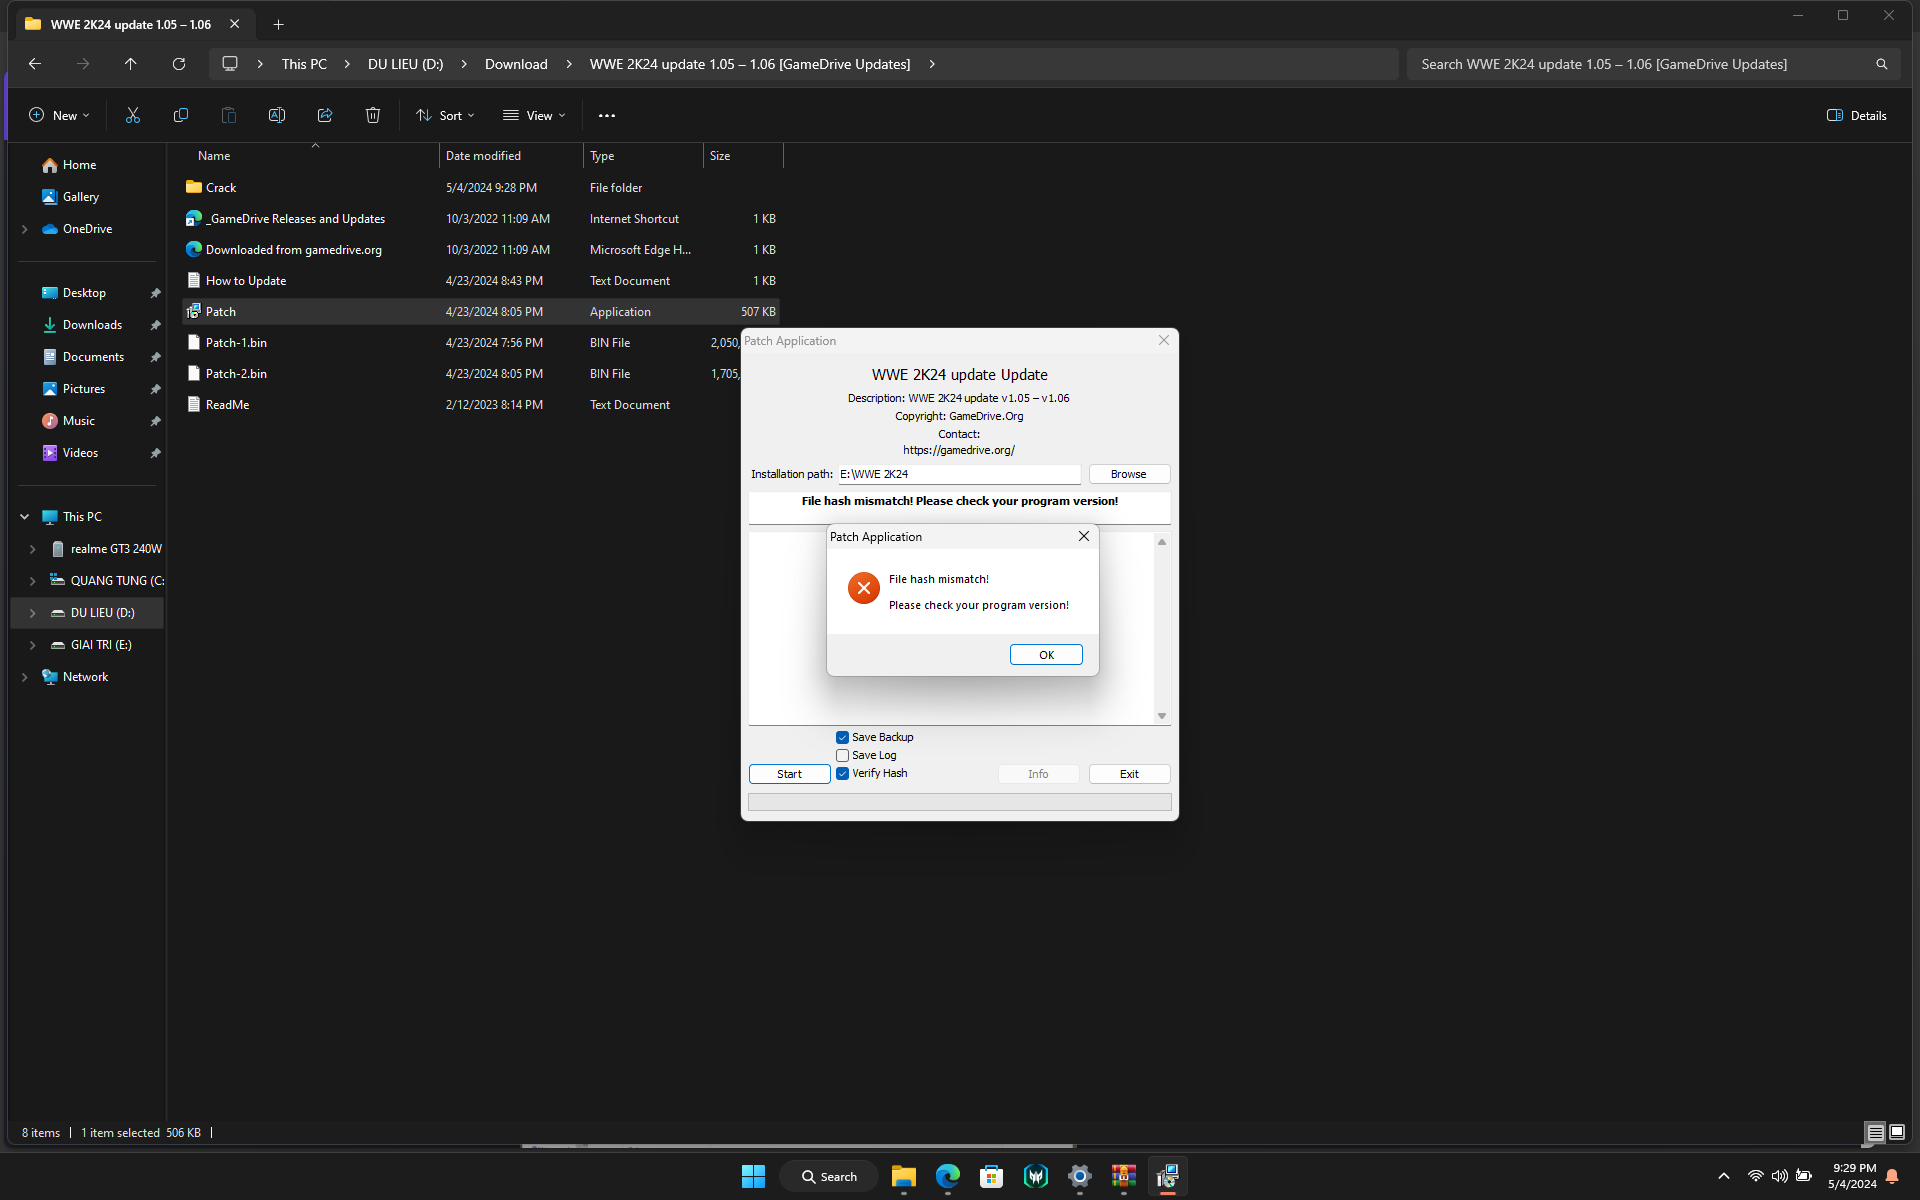Click the Delete trash icon

[373, 115]
